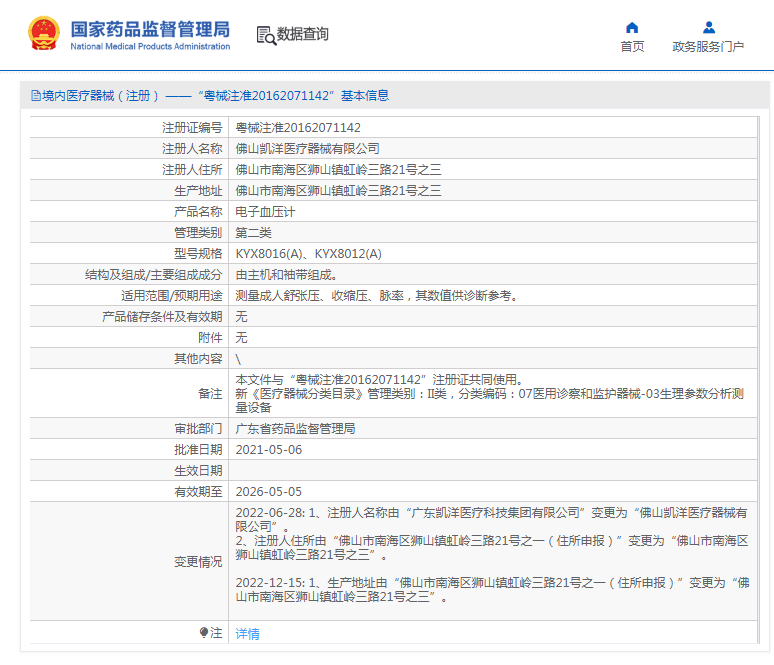
Task: Select approving department 广东省药品监督管理局
Action: tap(295, 429)
